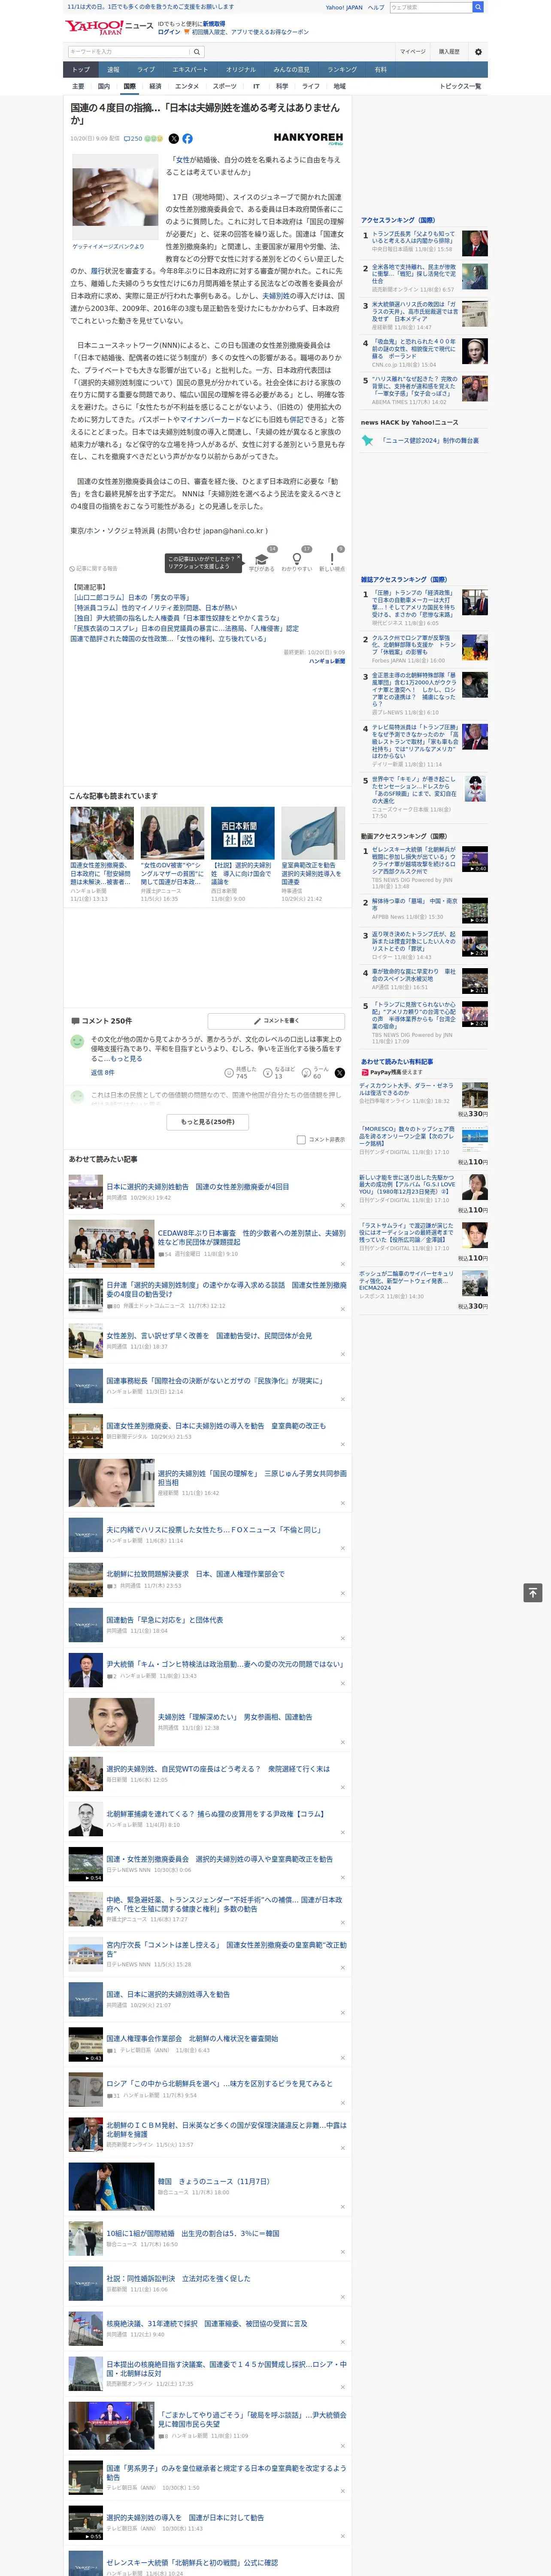Open the ニュース検定2024 link
Screen dimensions: 551x2576
429,440
